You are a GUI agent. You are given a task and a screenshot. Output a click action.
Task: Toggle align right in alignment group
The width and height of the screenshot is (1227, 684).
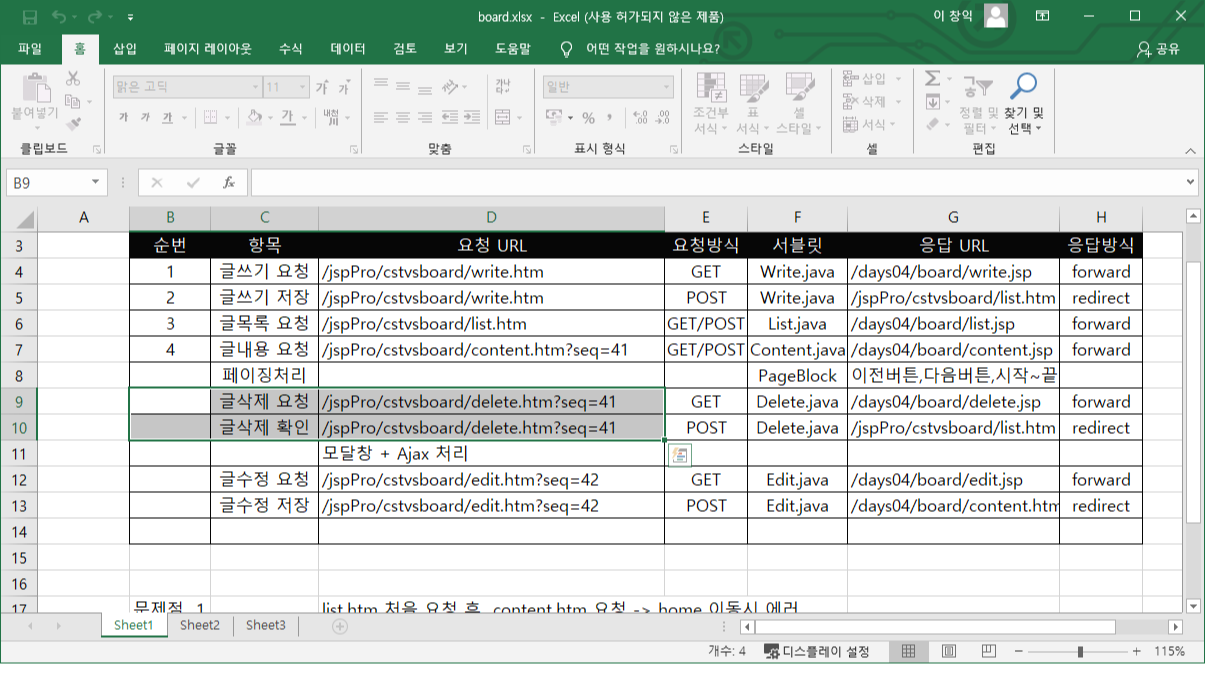point(424,117)
